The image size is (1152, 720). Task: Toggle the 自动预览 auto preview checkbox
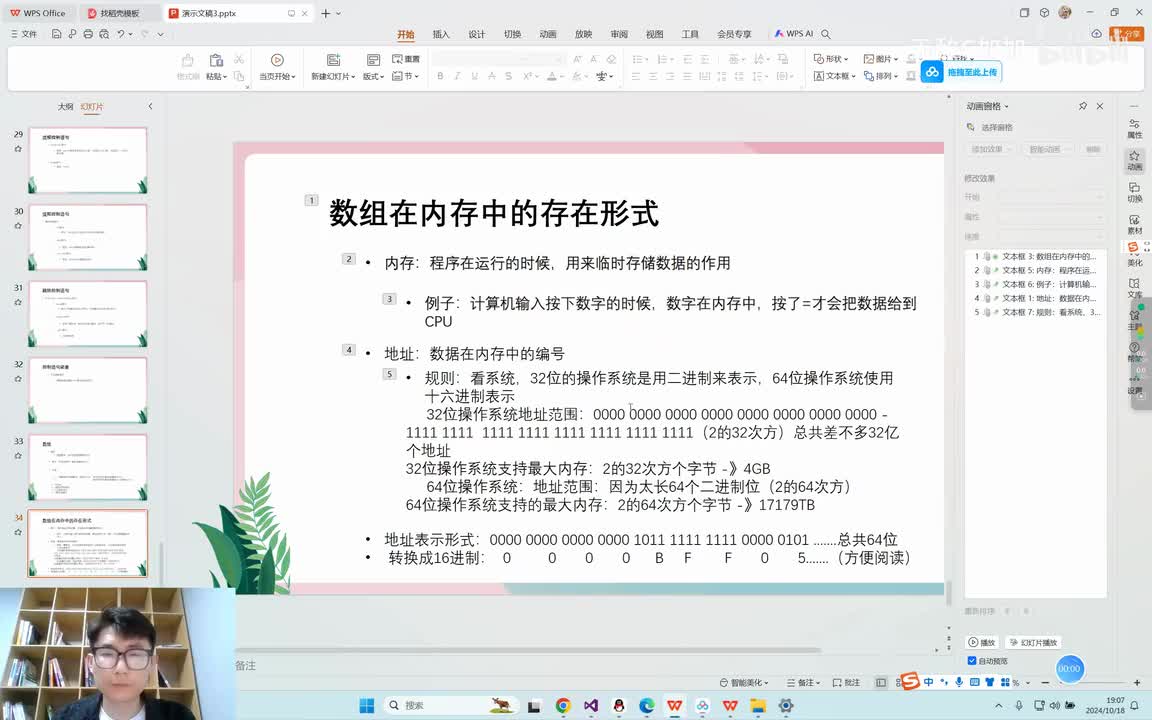(972, 660)
